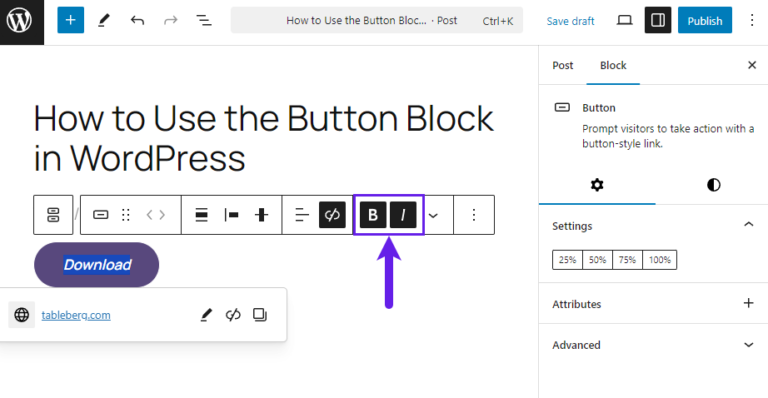Copy link icon beside tableberg.com
The image size is (768, 398).
click(x=260, y=315)
